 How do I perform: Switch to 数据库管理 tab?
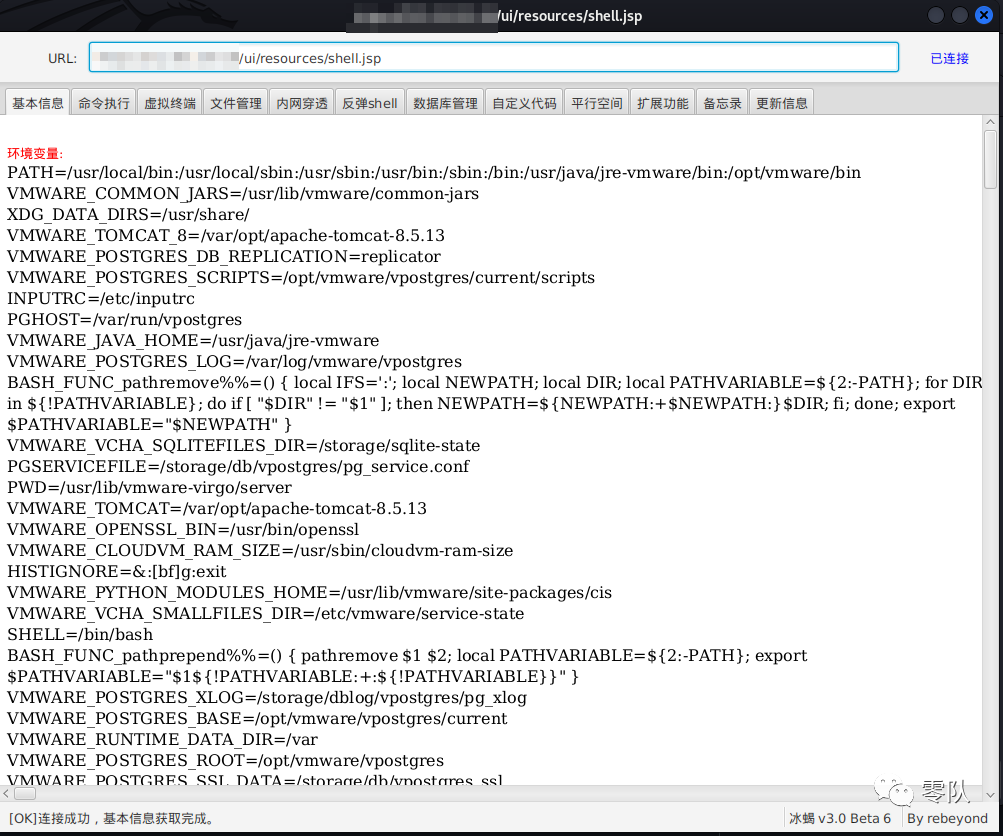click(445, 103)
